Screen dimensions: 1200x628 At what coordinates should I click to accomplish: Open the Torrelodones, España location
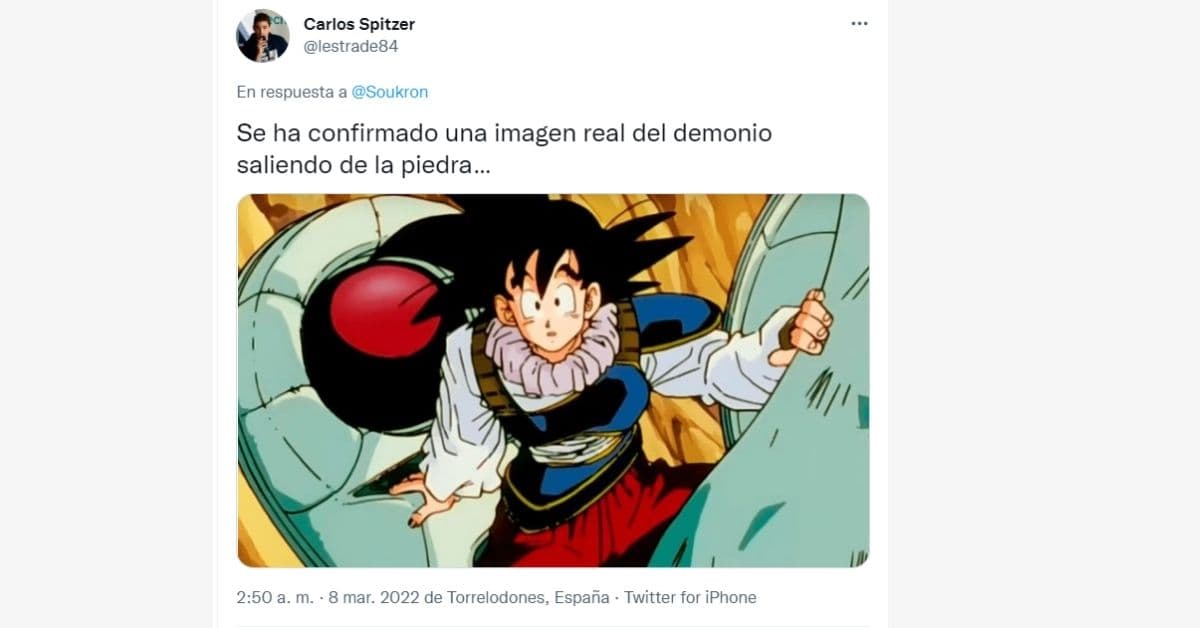coord(527,598)
